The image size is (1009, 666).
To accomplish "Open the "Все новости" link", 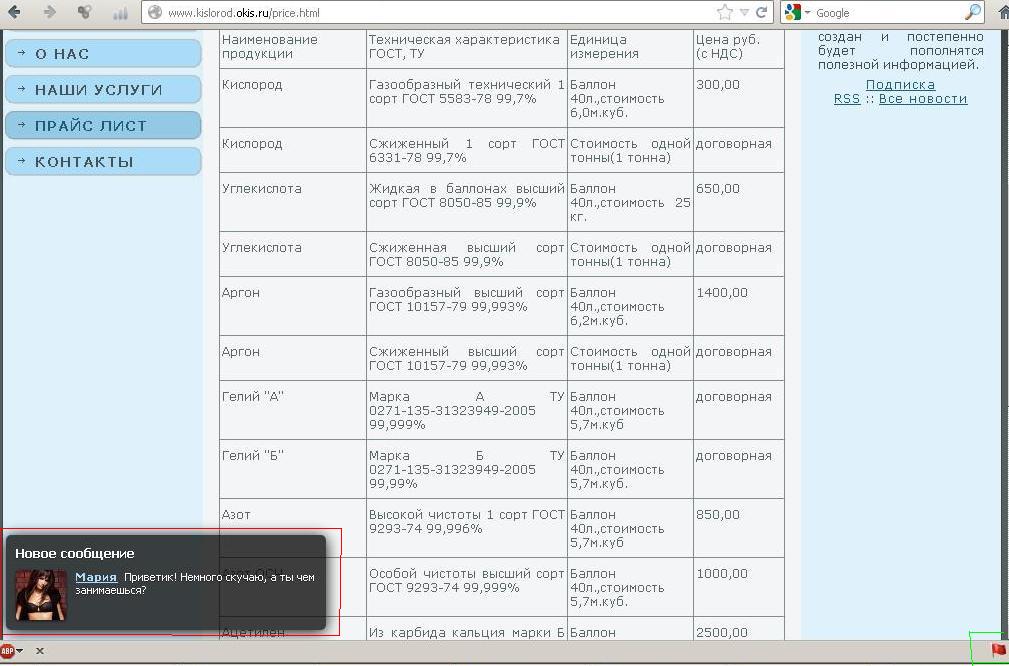I will pos(922,99).
